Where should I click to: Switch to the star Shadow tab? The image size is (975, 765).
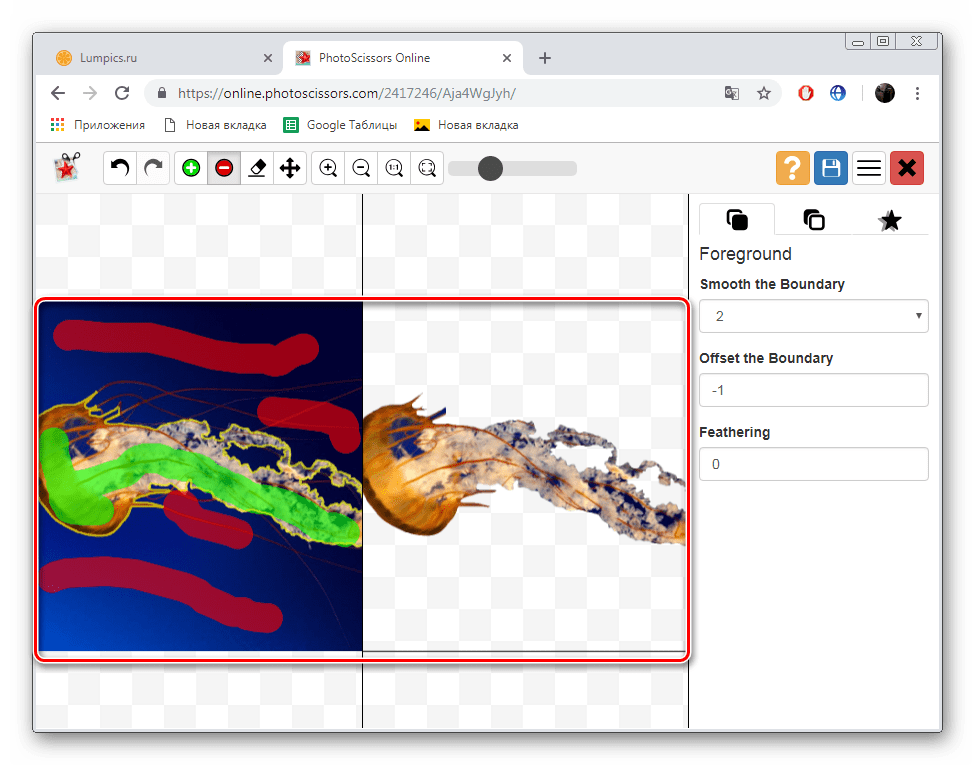(889, 220)
